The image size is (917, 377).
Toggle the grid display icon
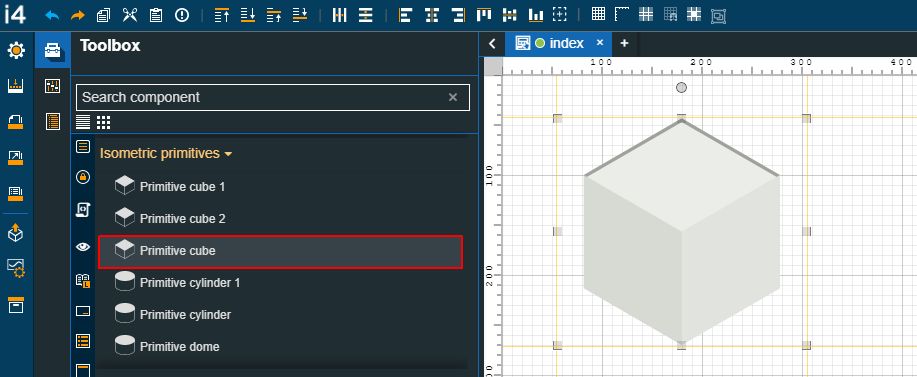point(598,14)
